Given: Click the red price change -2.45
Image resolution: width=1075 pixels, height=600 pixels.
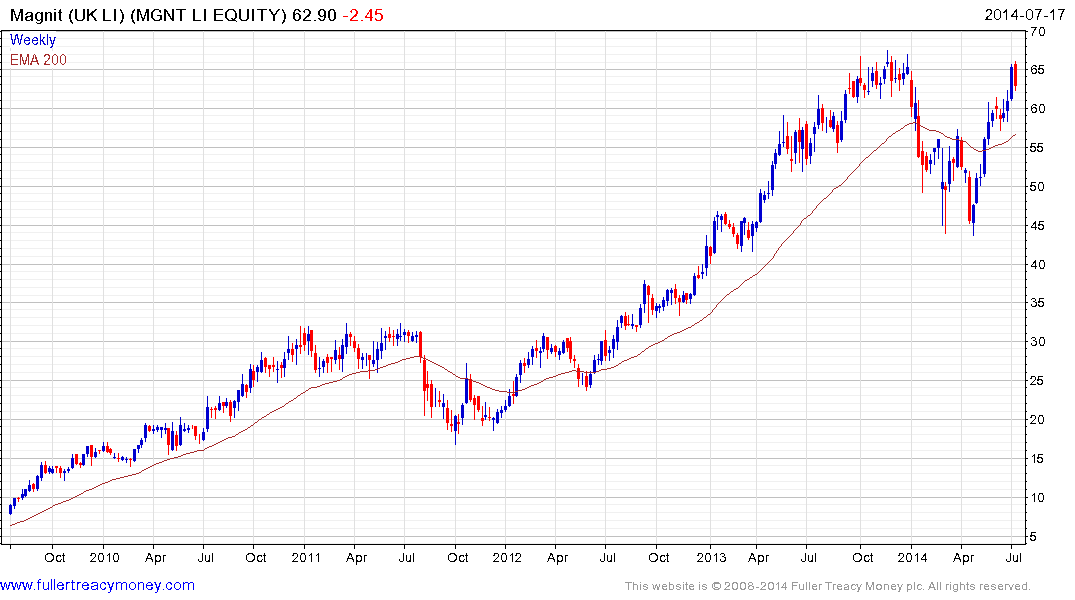Looking at the screenshot, I should pyautogui.click(x=363, y=15).
